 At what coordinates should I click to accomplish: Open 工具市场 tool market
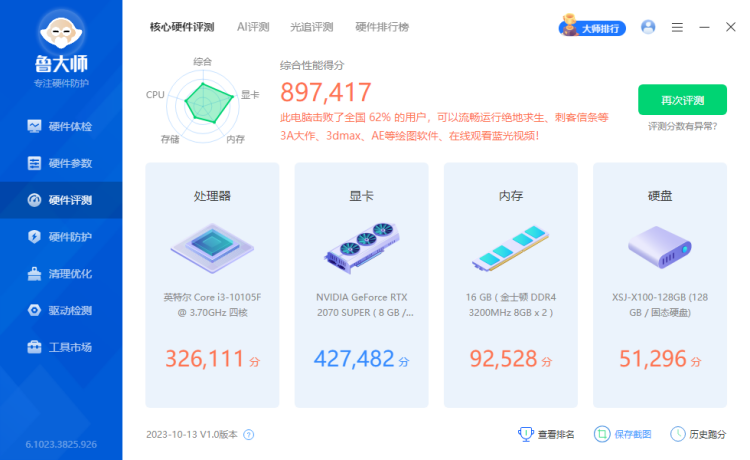(61, 348)
